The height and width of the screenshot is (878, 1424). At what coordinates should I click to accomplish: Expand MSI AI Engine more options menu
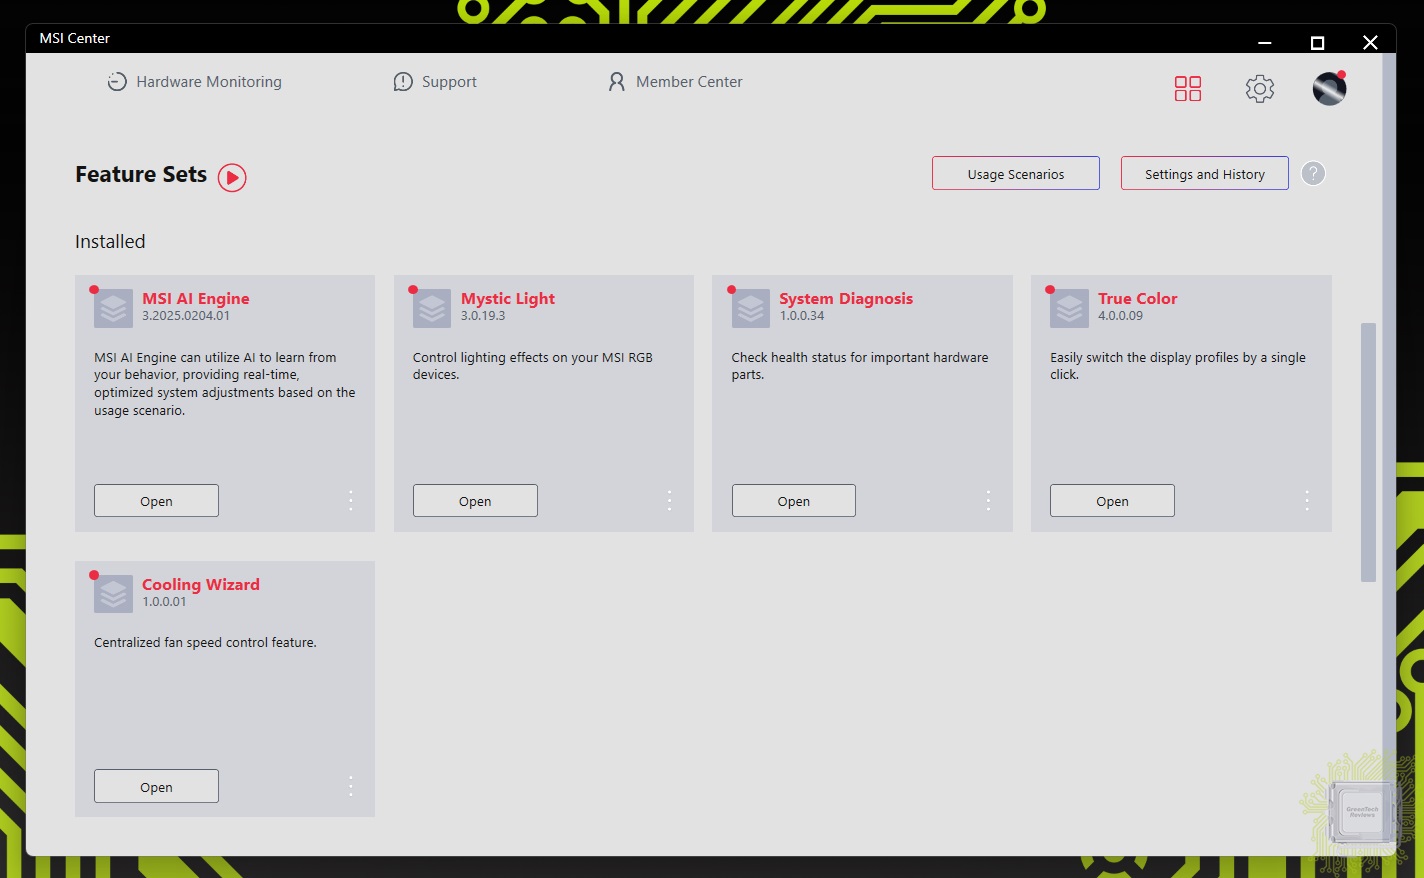(x=351, y=500)
